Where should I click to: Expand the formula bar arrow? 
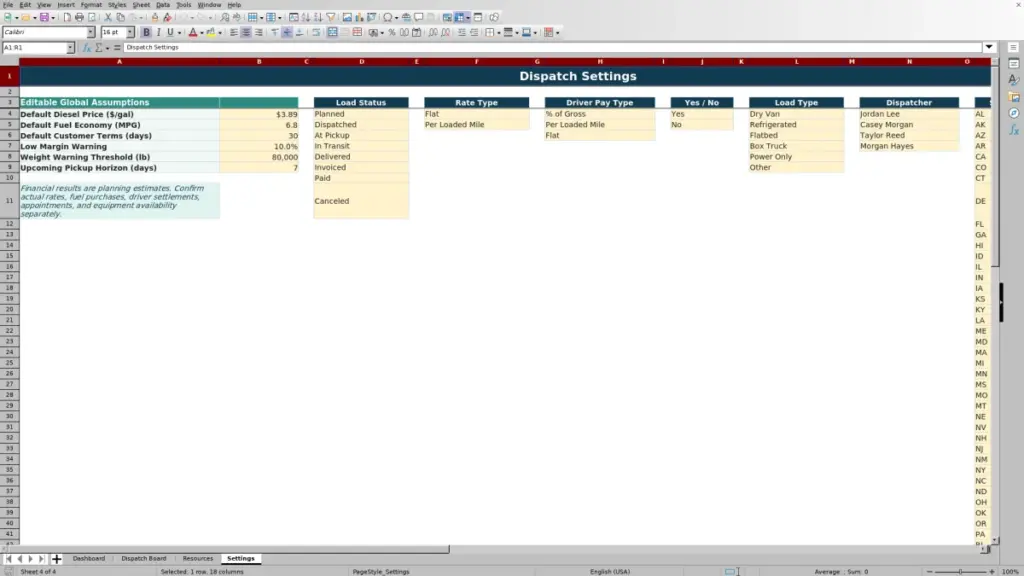click(989, 47)
